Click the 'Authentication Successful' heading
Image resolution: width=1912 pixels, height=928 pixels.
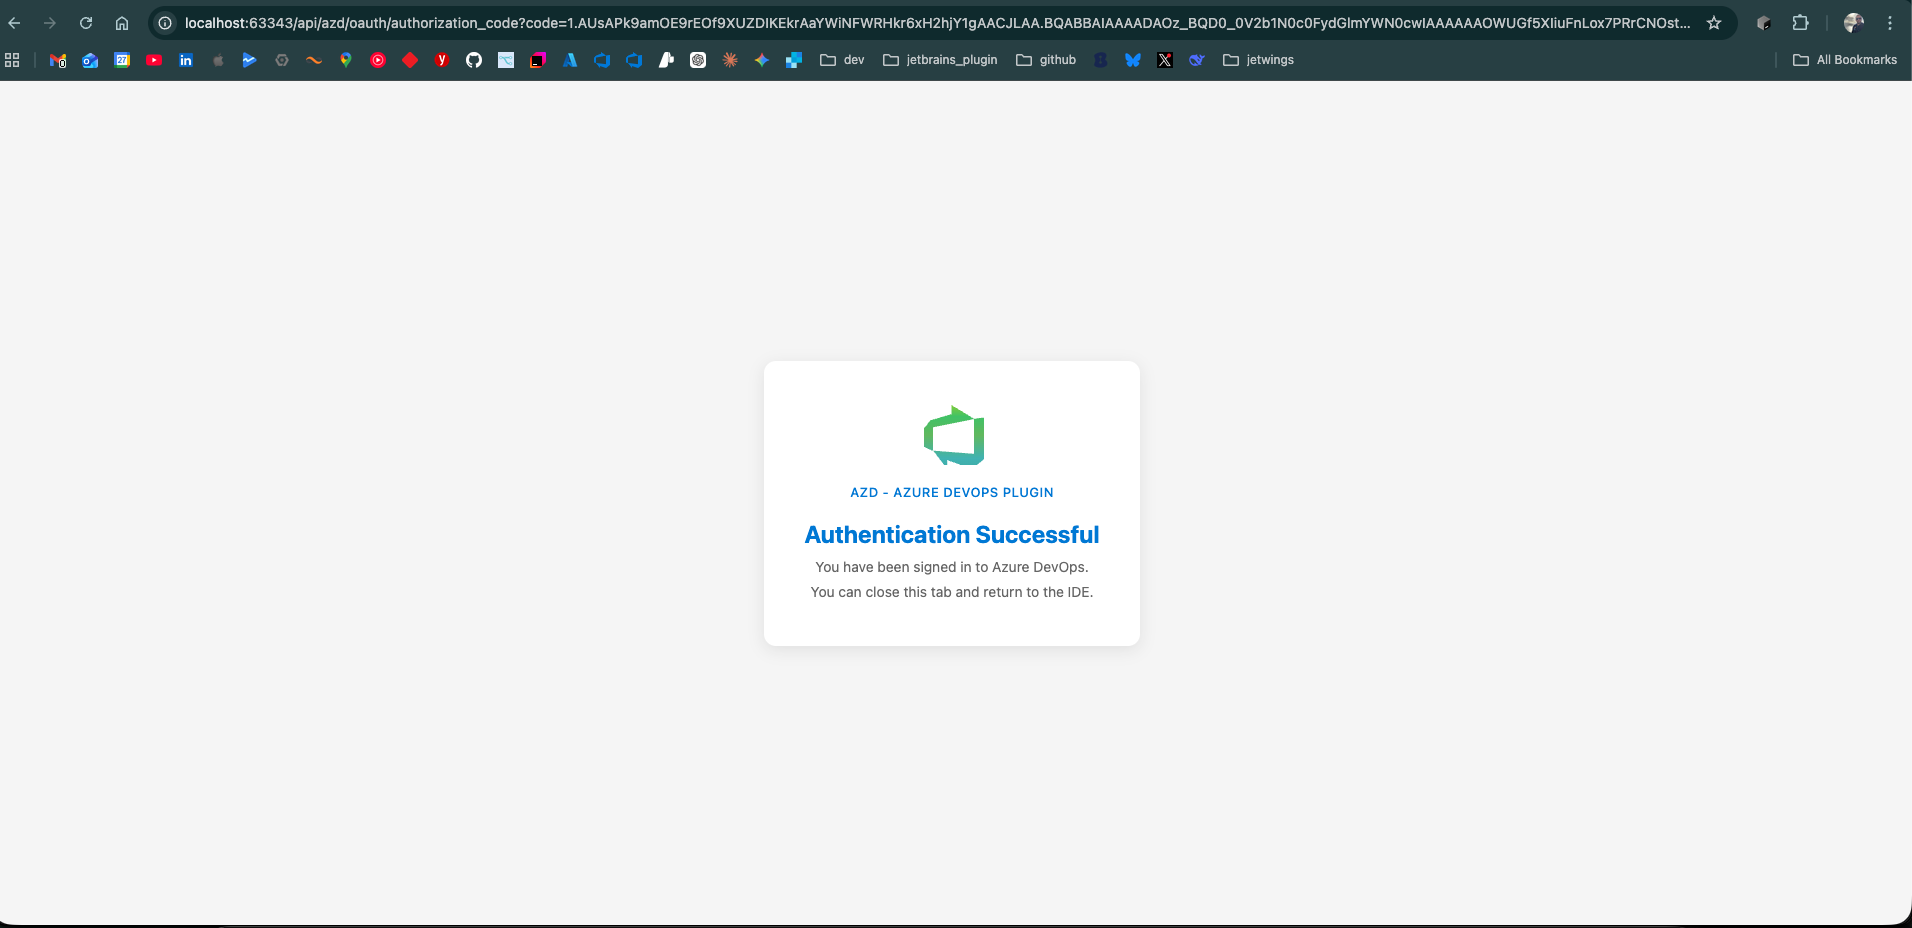(x=952, y=535)
